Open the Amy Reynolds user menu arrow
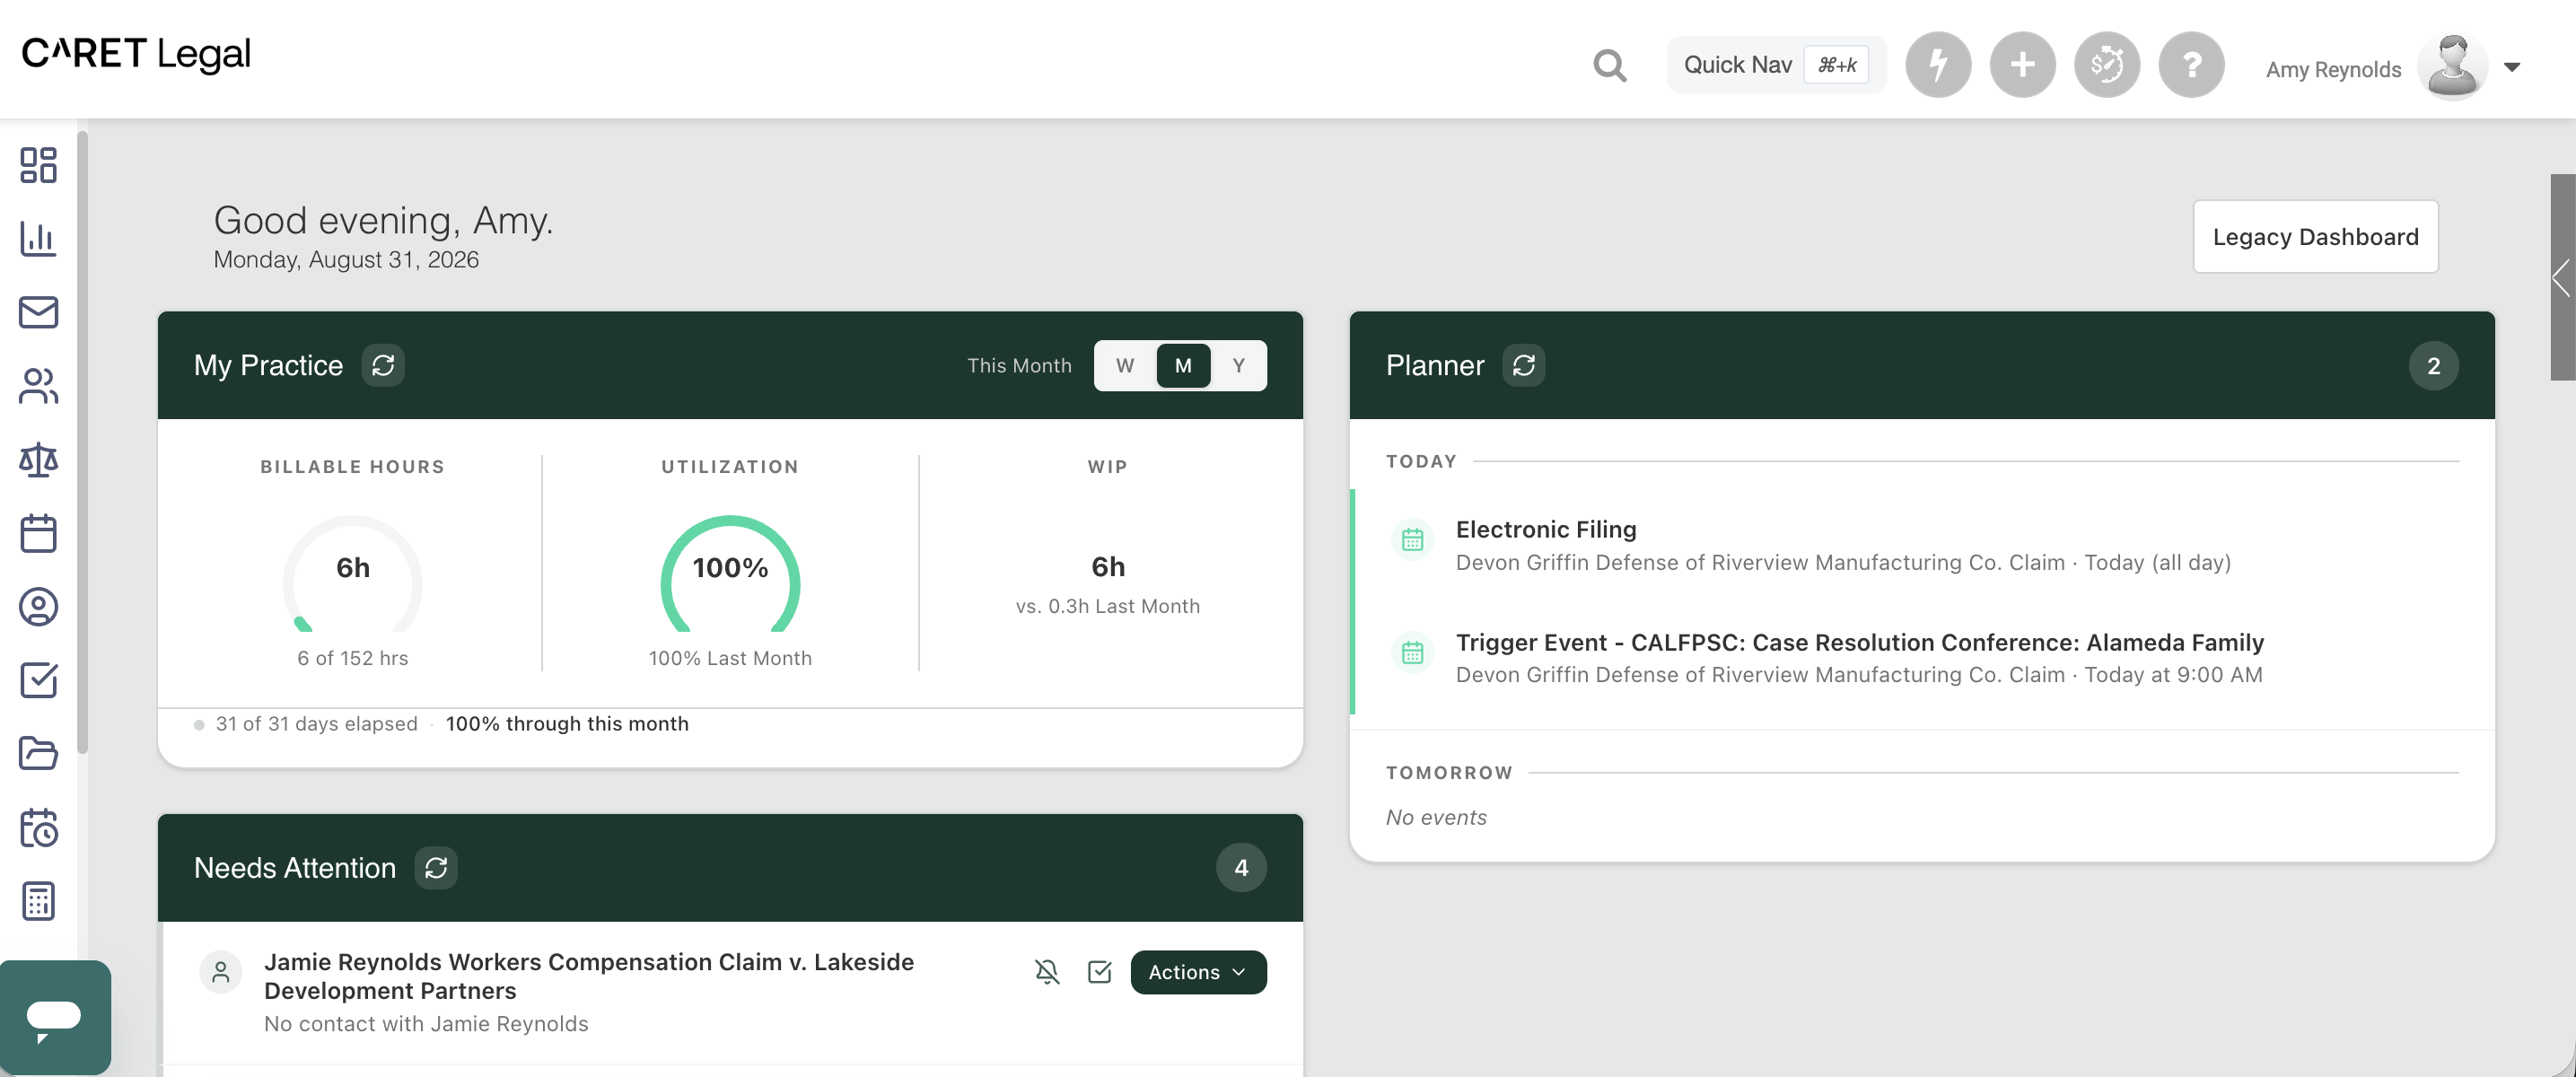2576x1077 pixels. pyautogui.click(x=2512, y=68)
